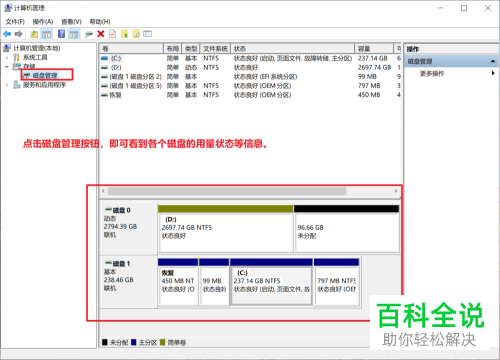The width and height of the screenshot is (500, 360).
Task: Select the (磁盘 1 磁盘分区 5) volume row
Action: pos(250,86)
